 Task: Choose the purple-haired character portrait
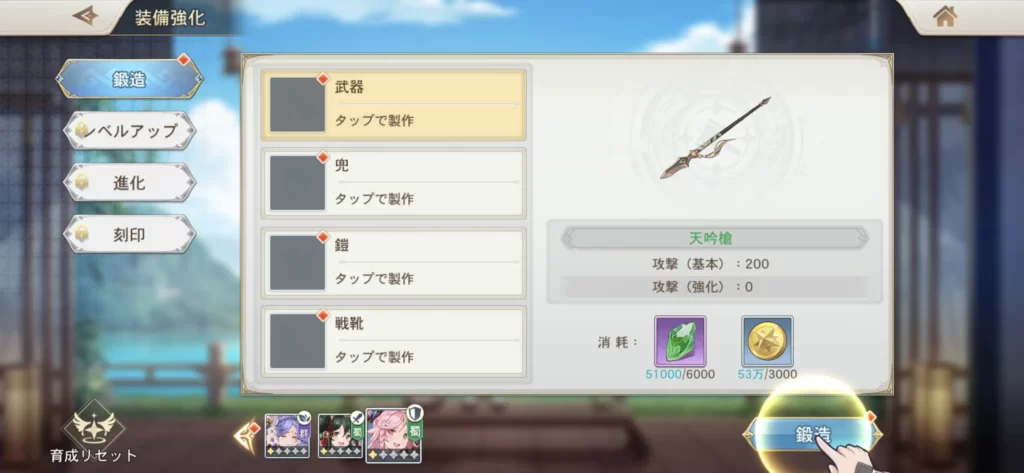[287, 436]
